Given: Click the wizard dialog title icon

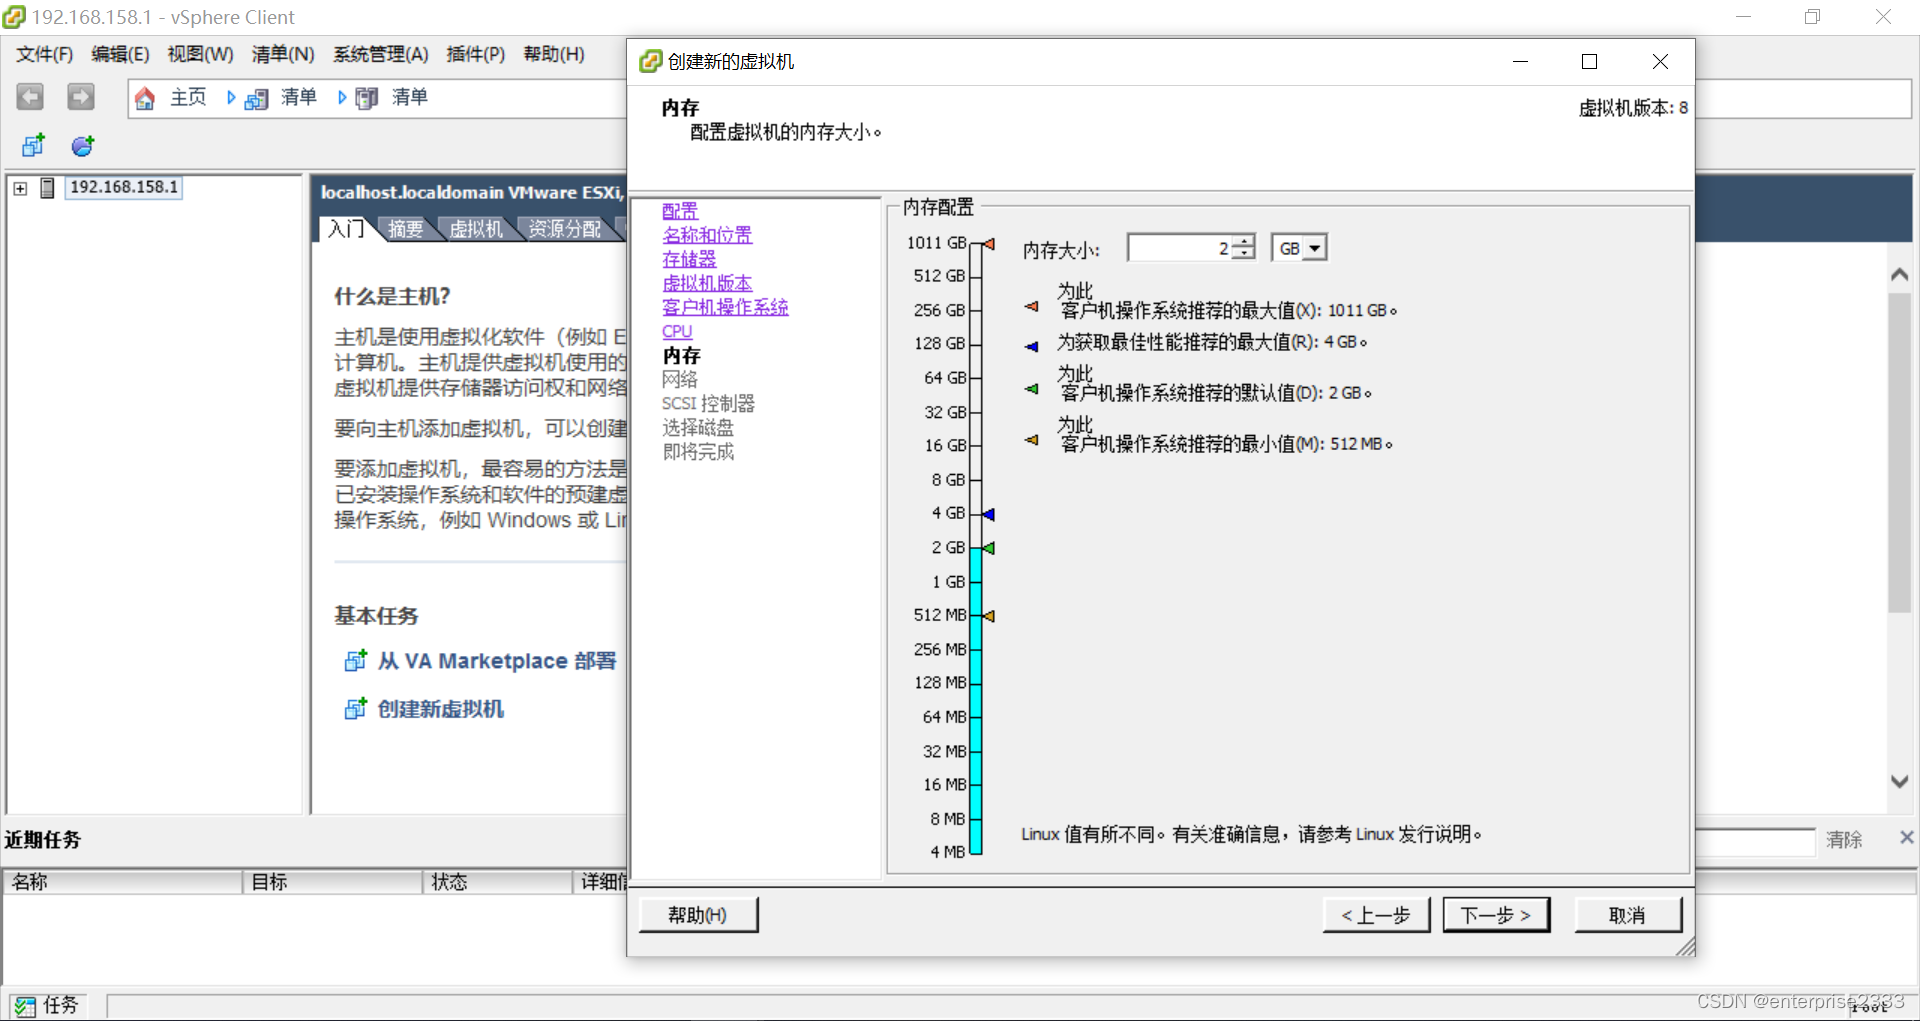Looking at the screenshot, I should [651, 61].
